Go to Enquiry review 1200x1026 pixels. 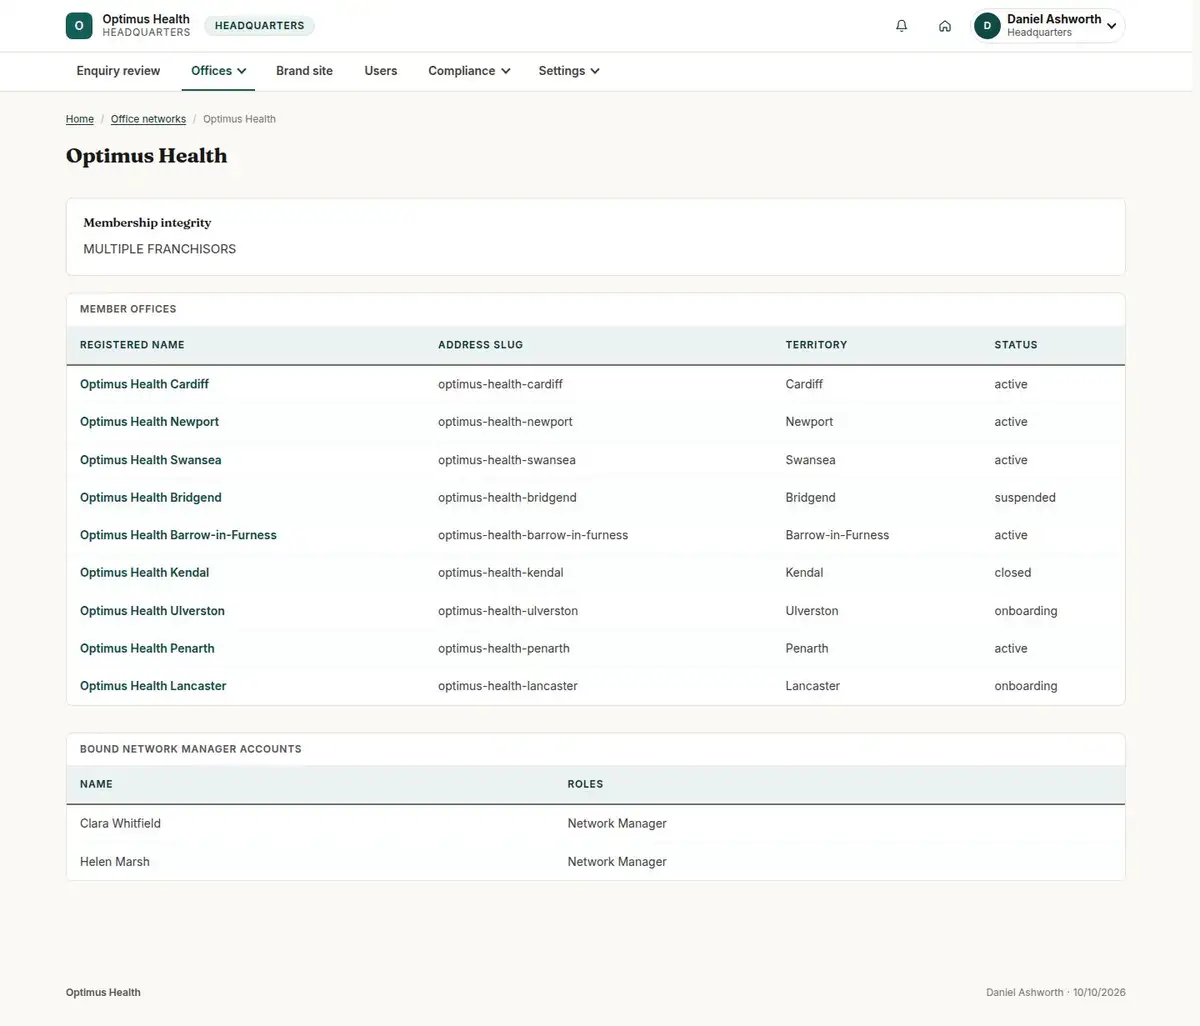point(118,71)
